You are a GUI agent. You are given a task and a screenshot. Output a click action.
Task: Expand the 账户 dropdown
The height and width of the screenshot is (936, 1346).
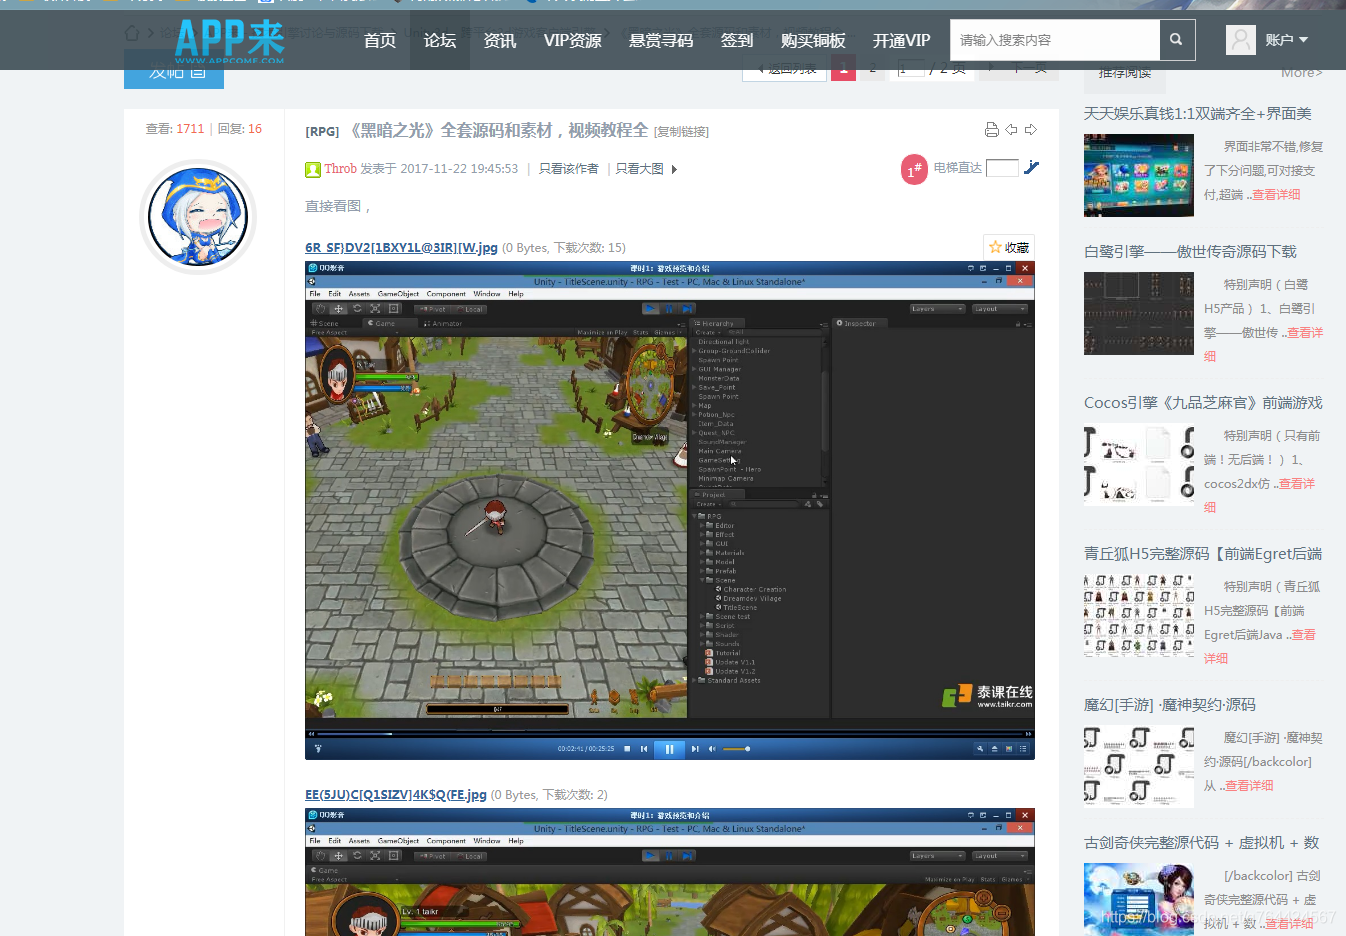click(1286, 40)
